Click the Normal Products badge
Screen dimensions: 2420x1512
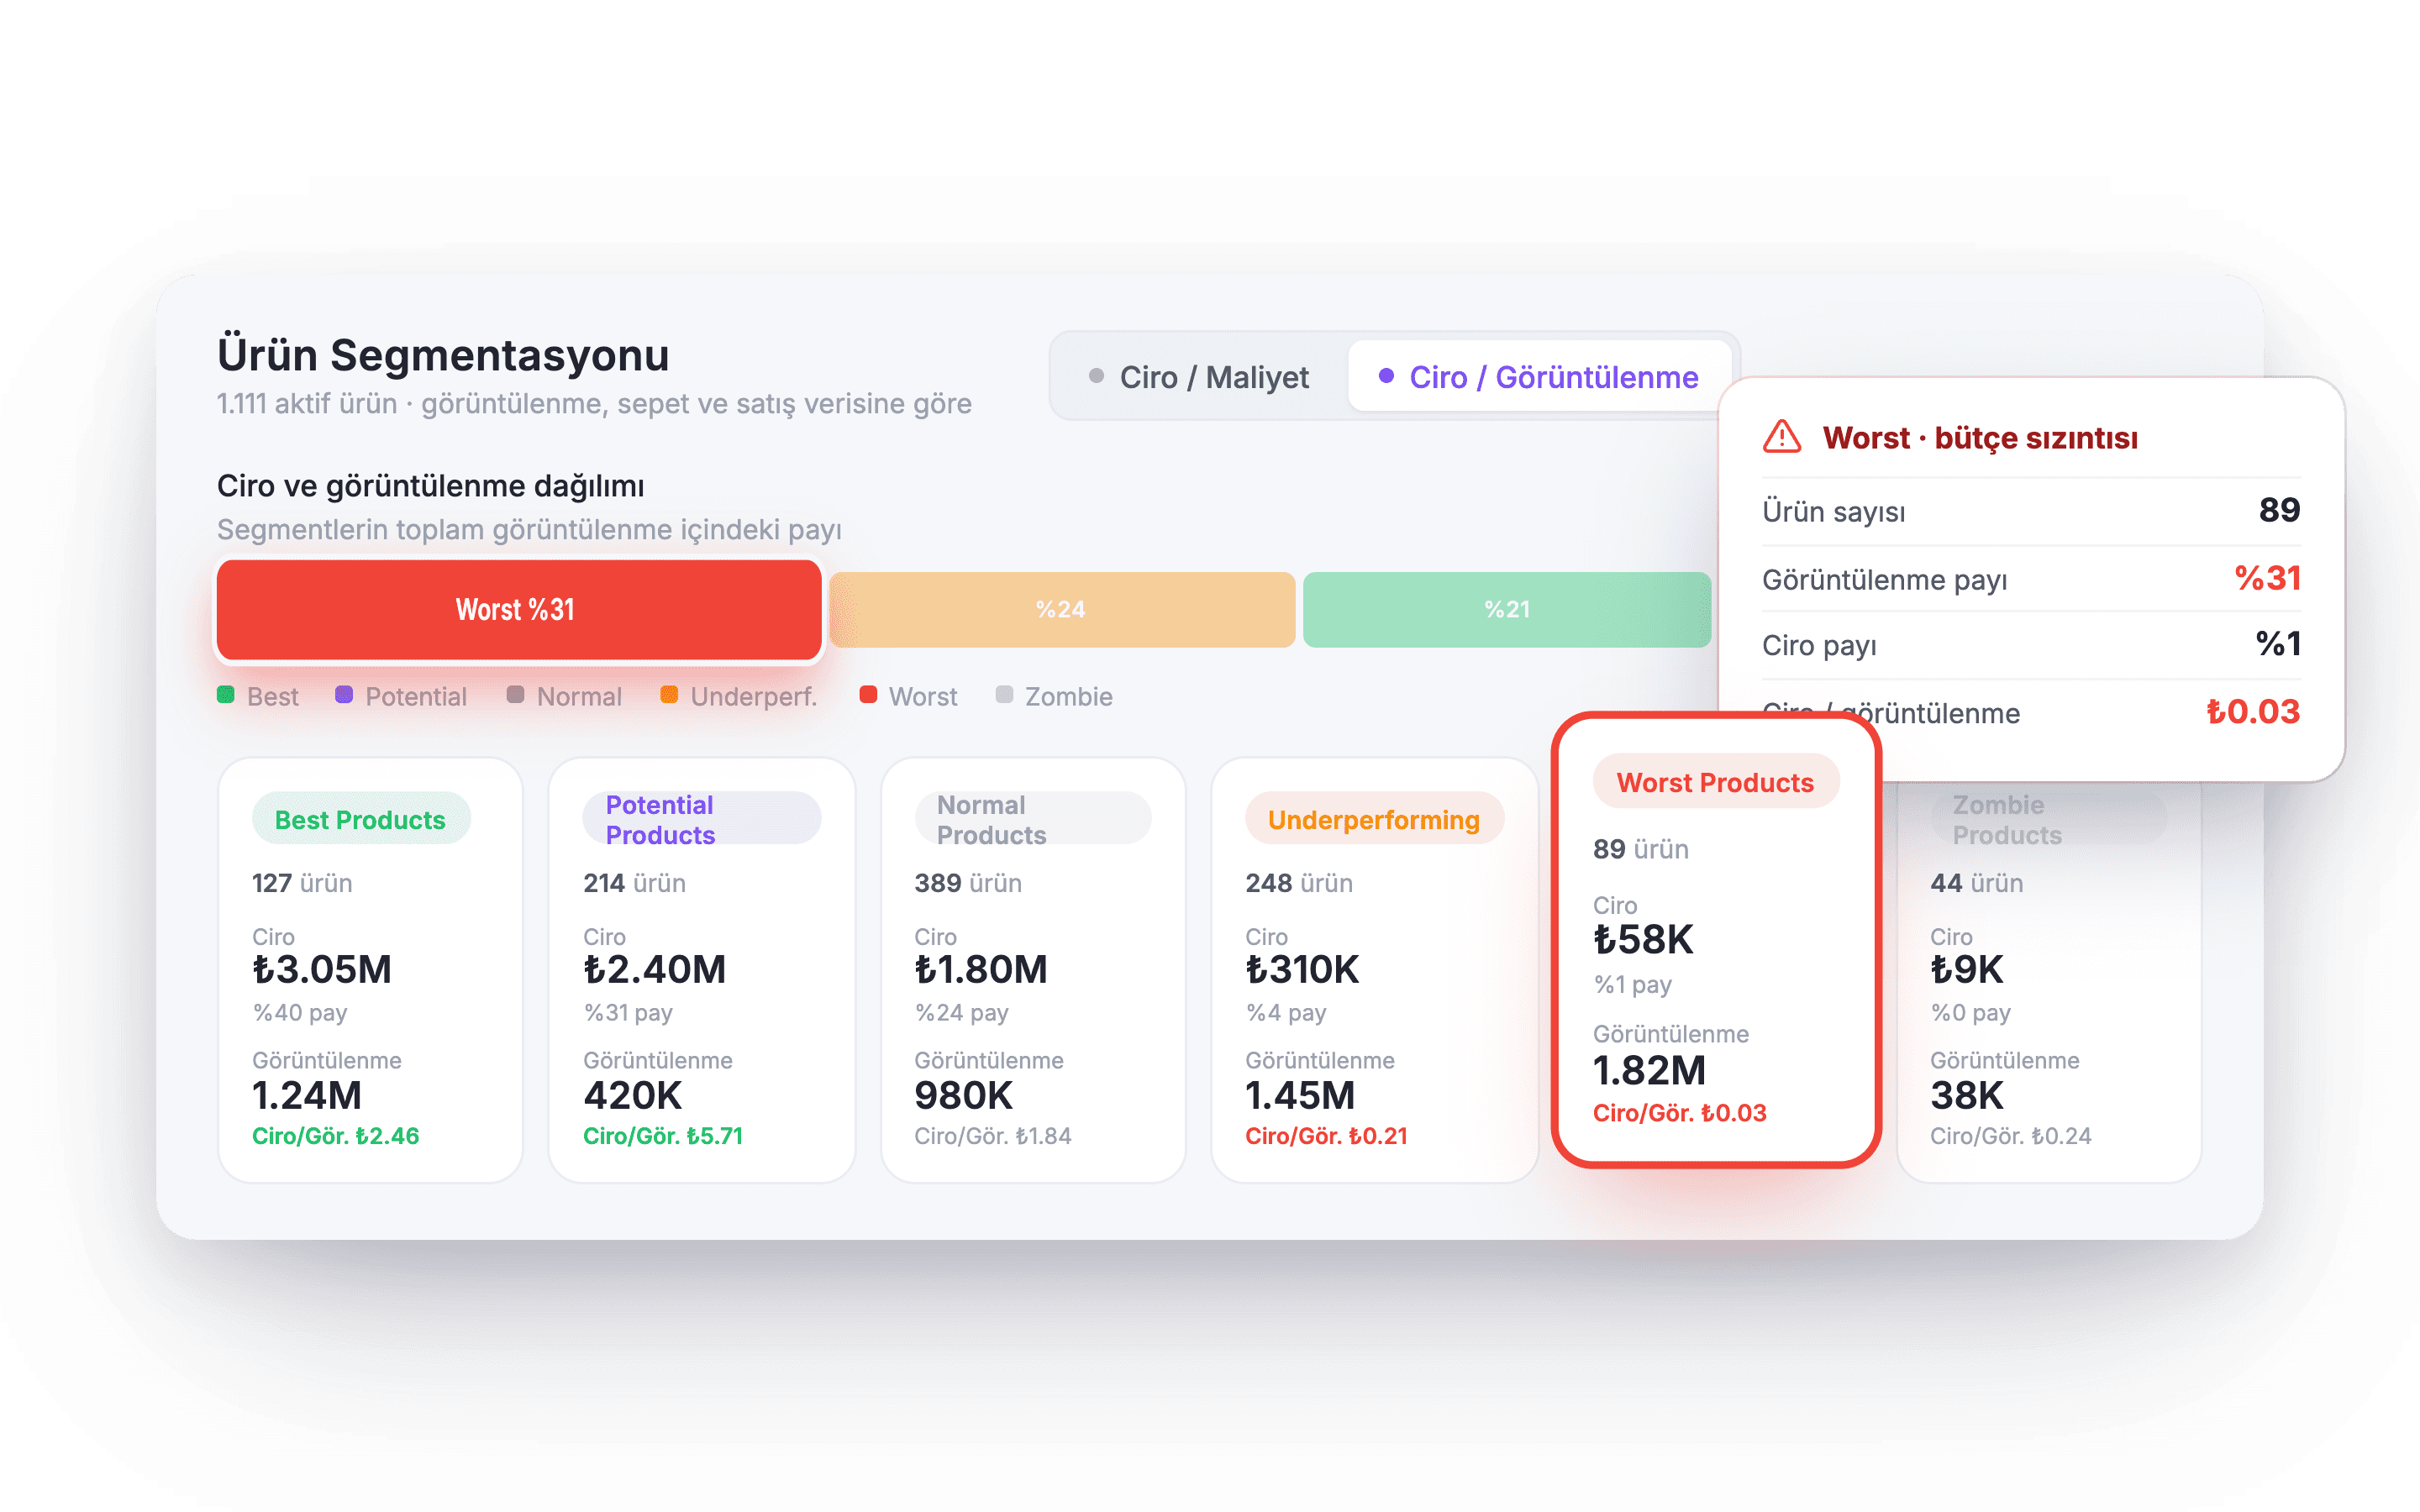click(x=1033, y=819)
